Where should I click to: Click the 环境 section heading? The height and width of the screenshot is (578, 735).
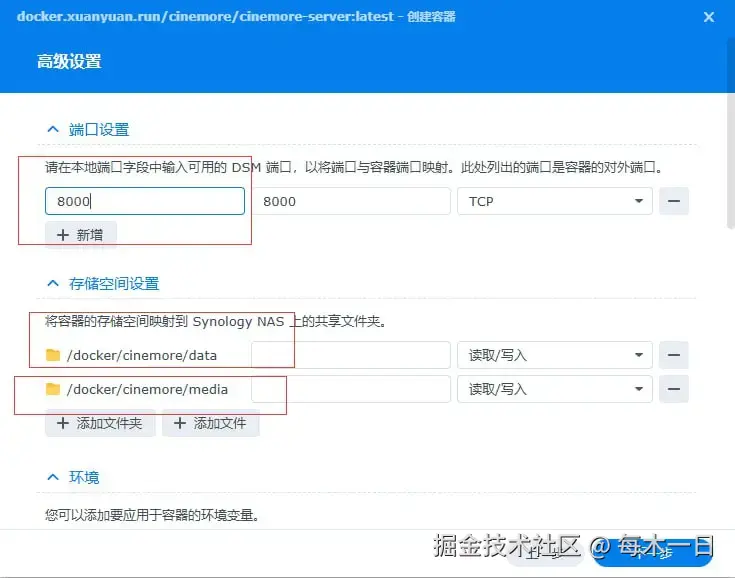84,477
